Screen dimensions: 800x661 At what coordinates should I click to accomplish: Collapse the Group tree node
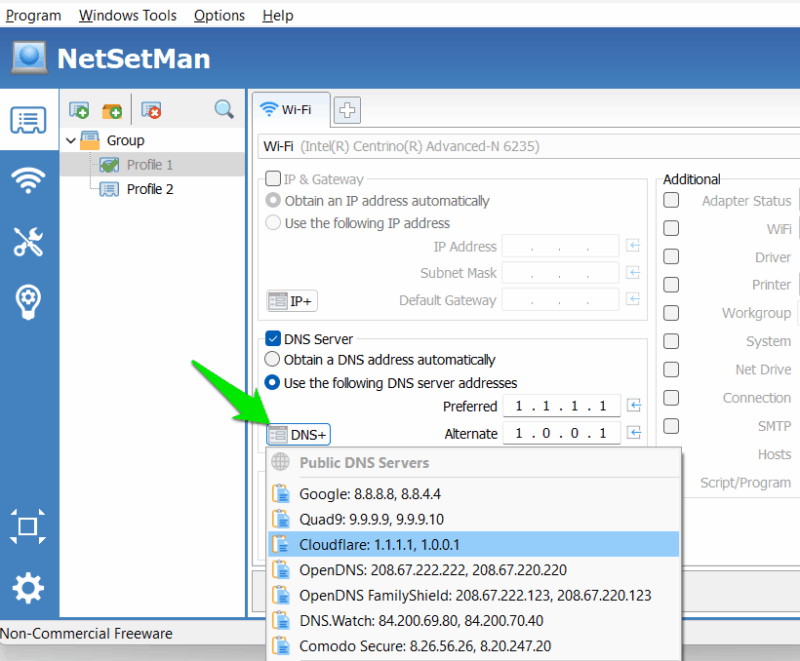70,140
